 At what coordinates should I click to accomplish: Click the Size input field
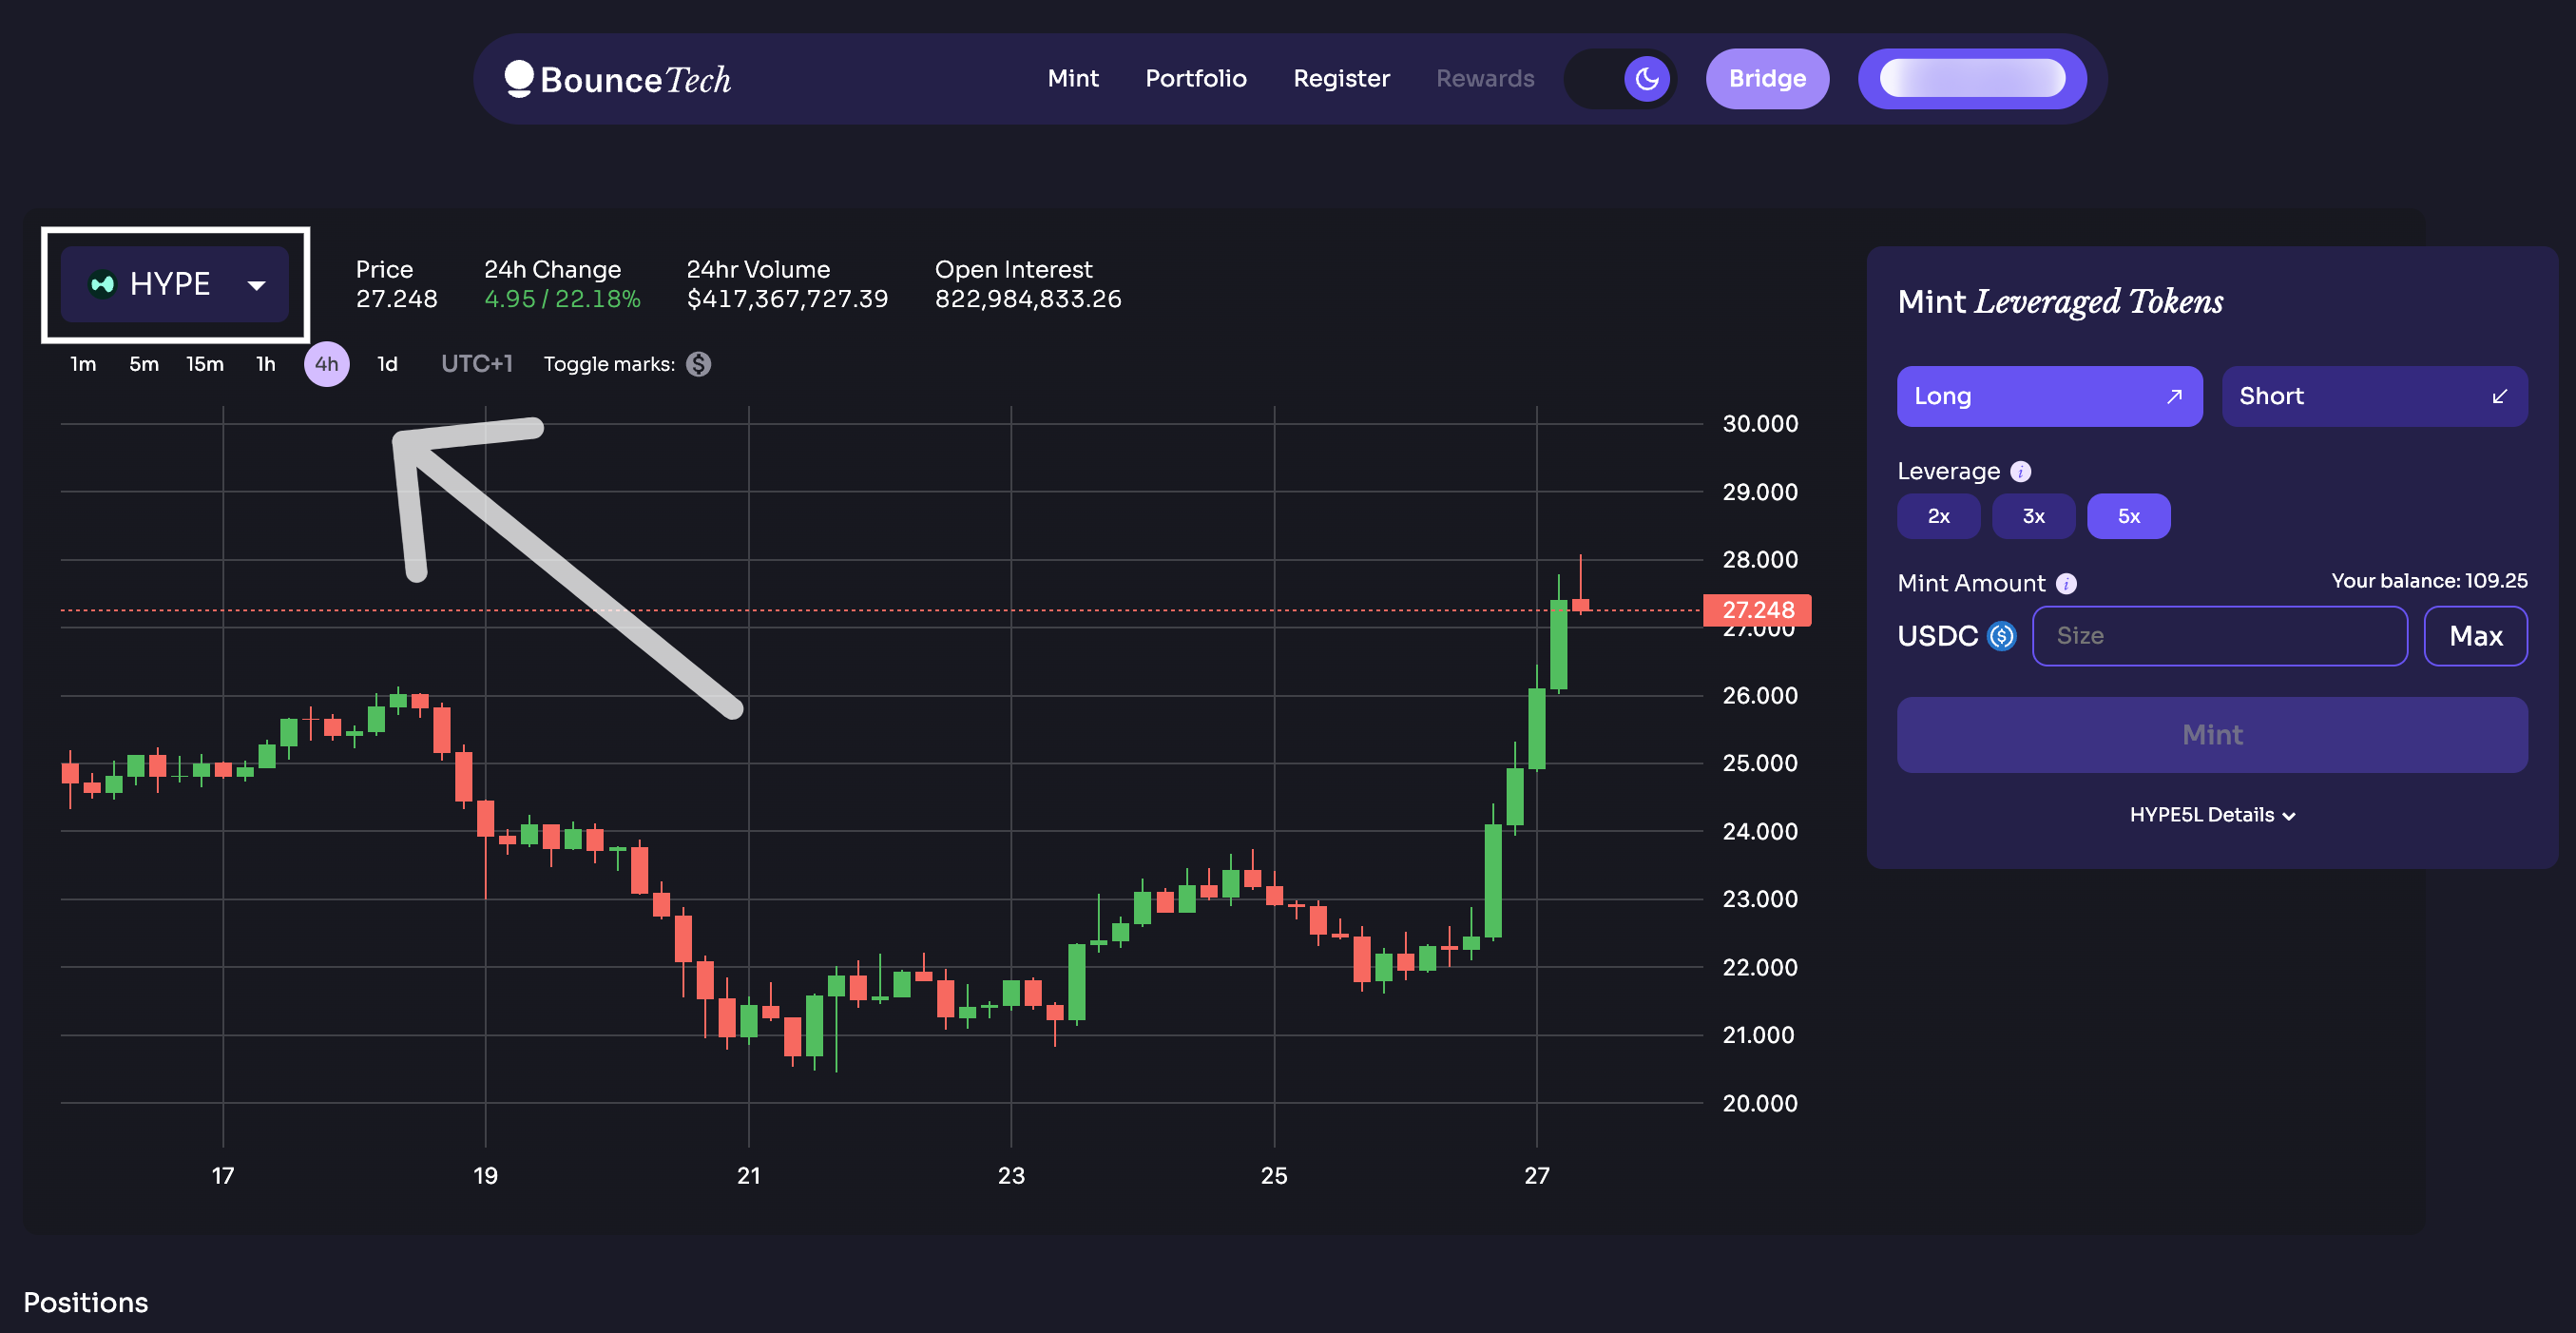2218,636
